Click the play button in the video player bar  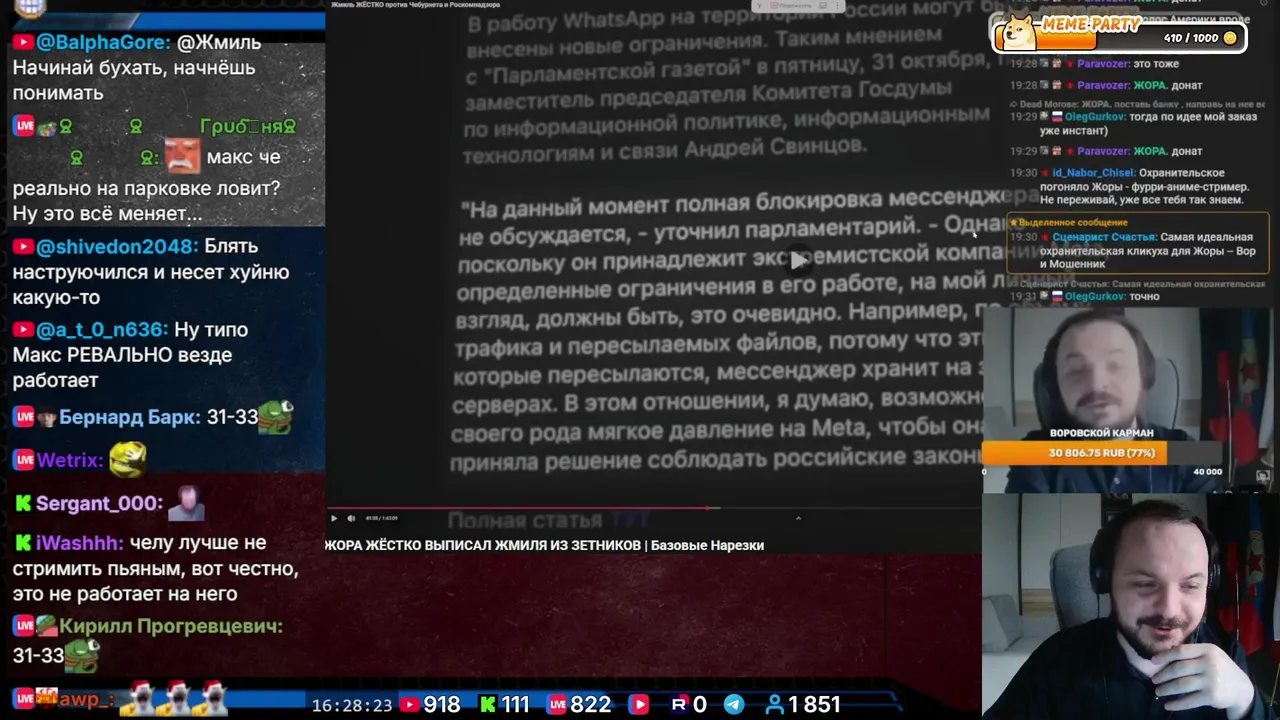tap(334, 518)
